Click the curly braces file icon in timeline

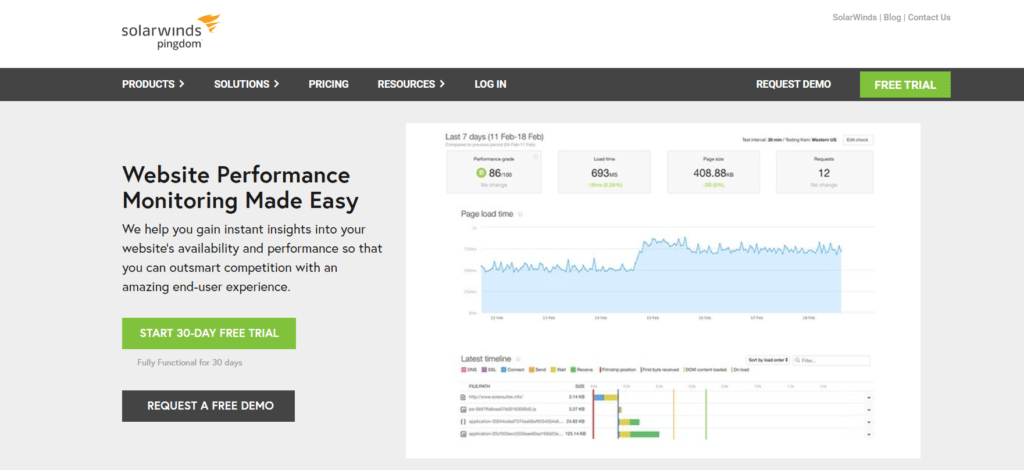463,422
